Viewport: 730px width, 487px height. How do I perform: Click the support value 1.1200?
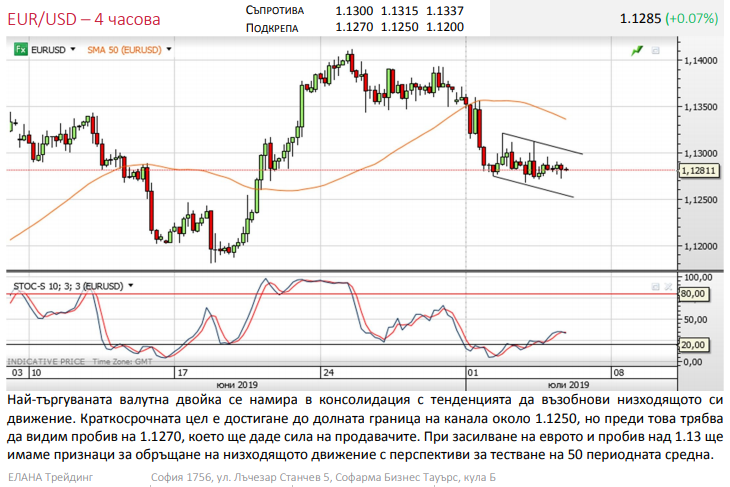[445, 27]
